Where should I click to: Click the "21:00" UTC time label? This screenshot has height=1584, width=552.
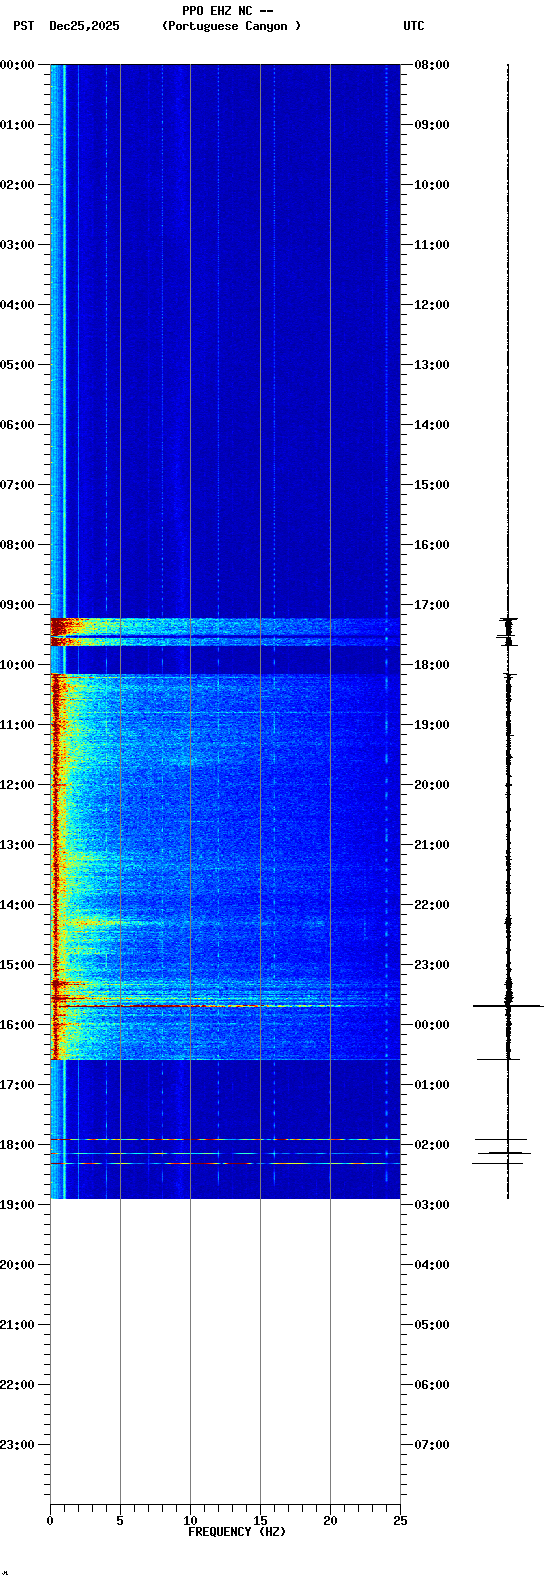coord(432,845)
